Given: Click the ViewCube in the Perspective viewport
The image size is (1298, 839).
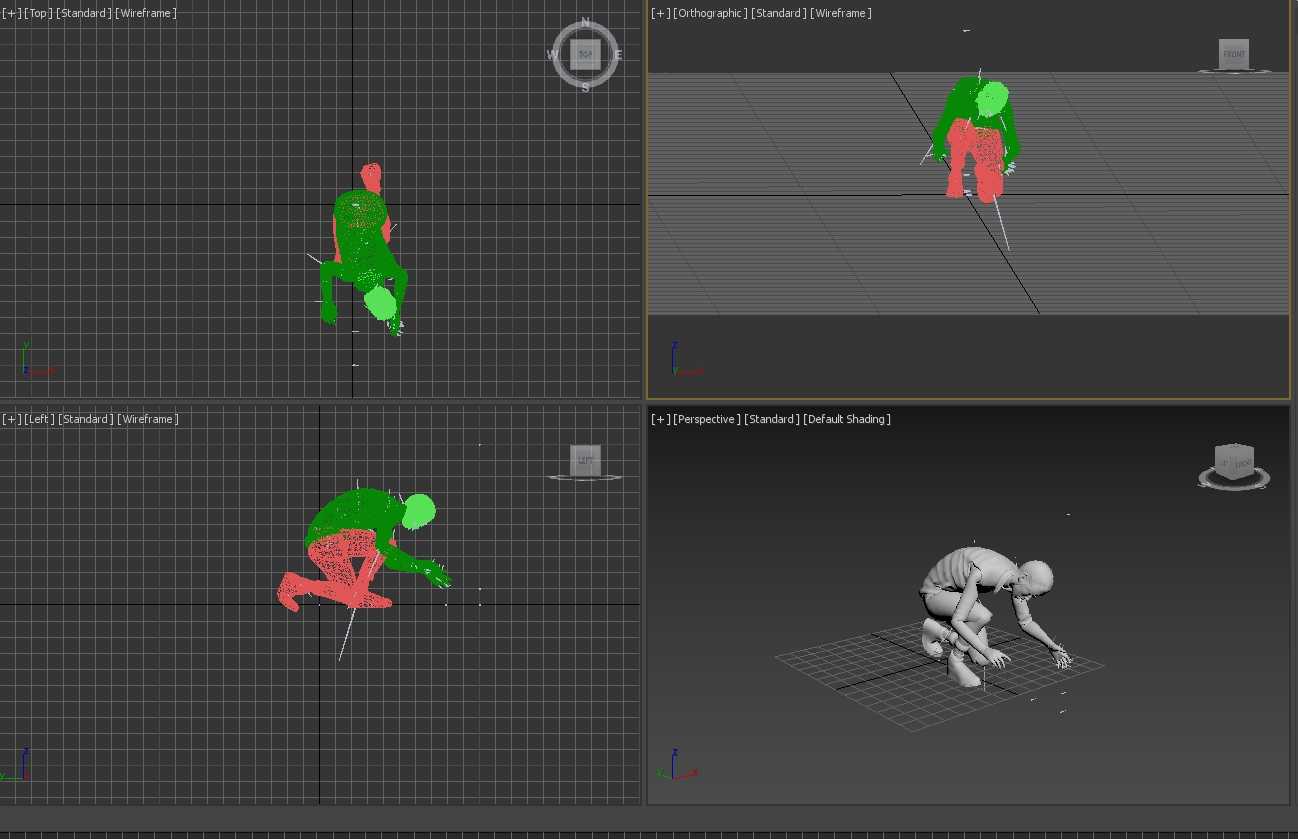Looking at the screenshot, I should click(x=1233, y=462).
